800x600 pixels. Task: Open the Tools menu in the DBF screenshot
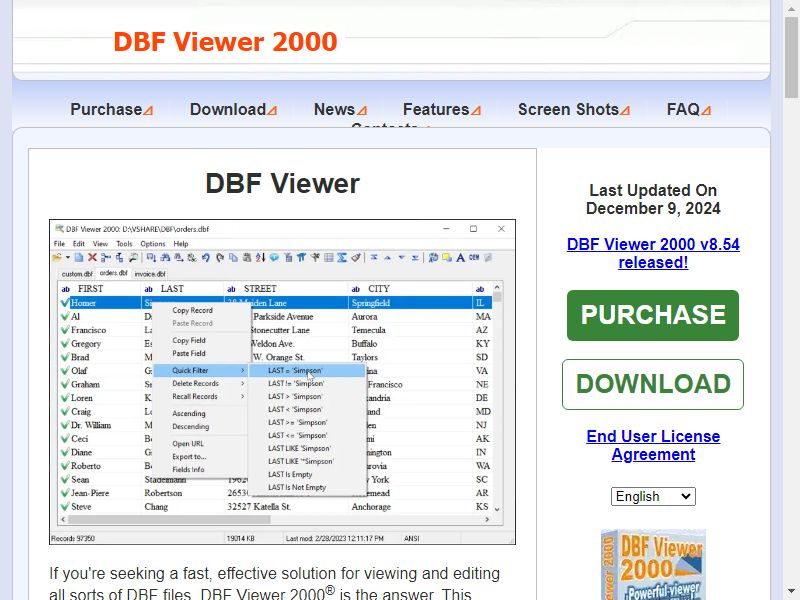coord(124,244)
